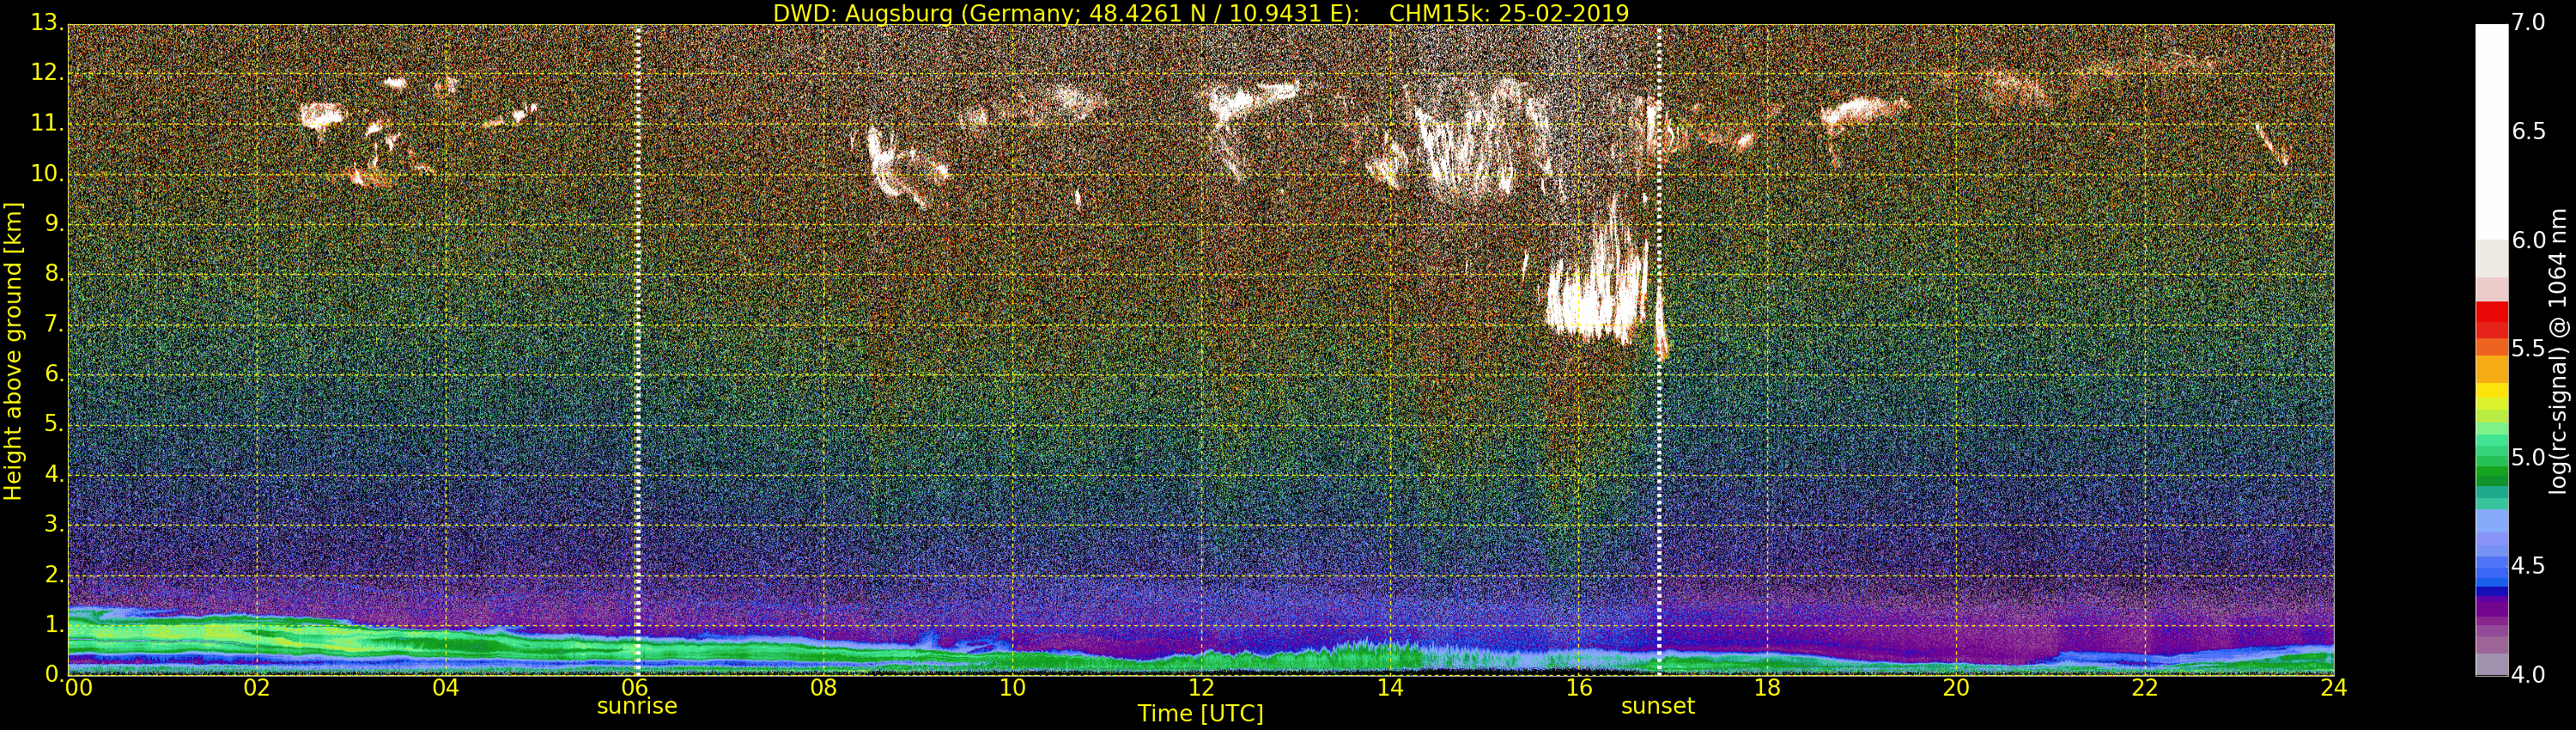Click the 'log(rc-signal) @ 1064 nm' colorbar label

click(x=2558, y=350)
